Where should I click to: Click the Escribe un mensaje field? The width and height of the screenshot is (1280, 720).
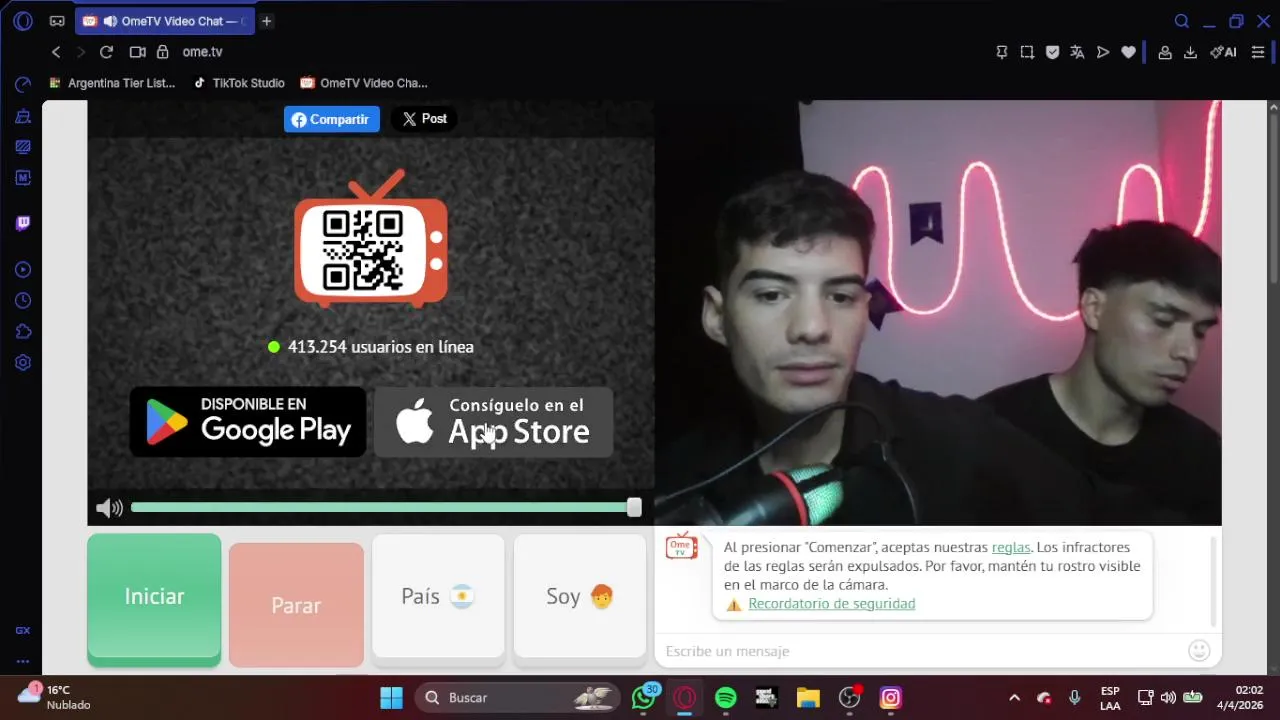click(920, 651)
